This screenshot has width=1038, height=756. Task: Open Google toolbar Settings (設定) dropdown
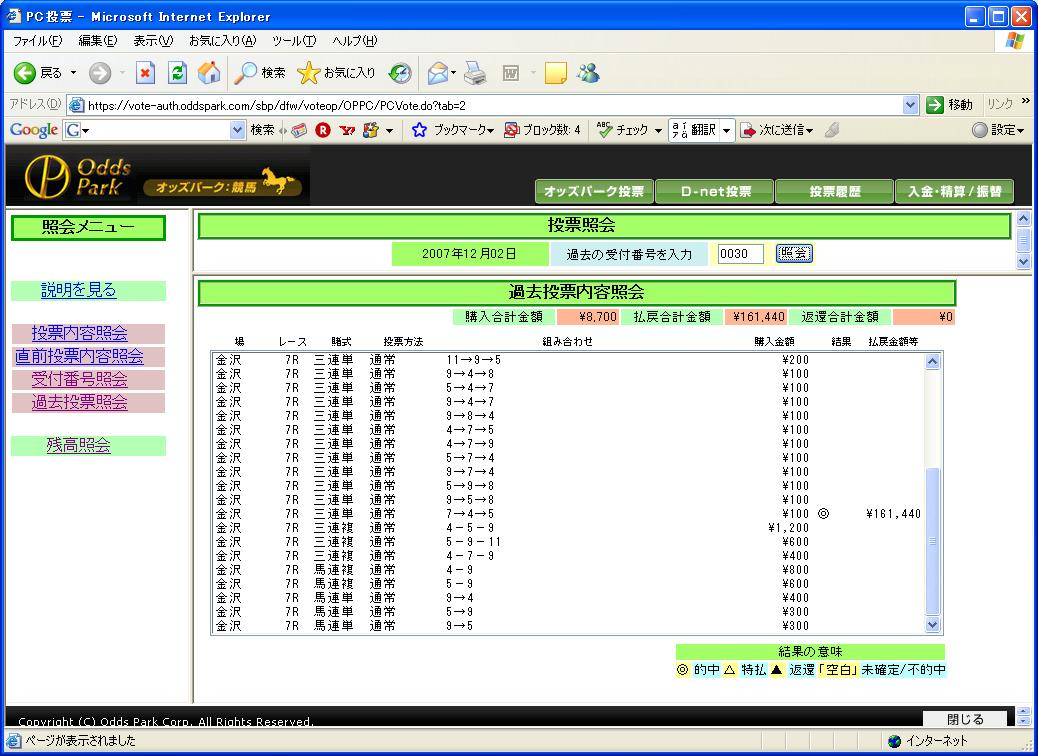pos(998,130)
